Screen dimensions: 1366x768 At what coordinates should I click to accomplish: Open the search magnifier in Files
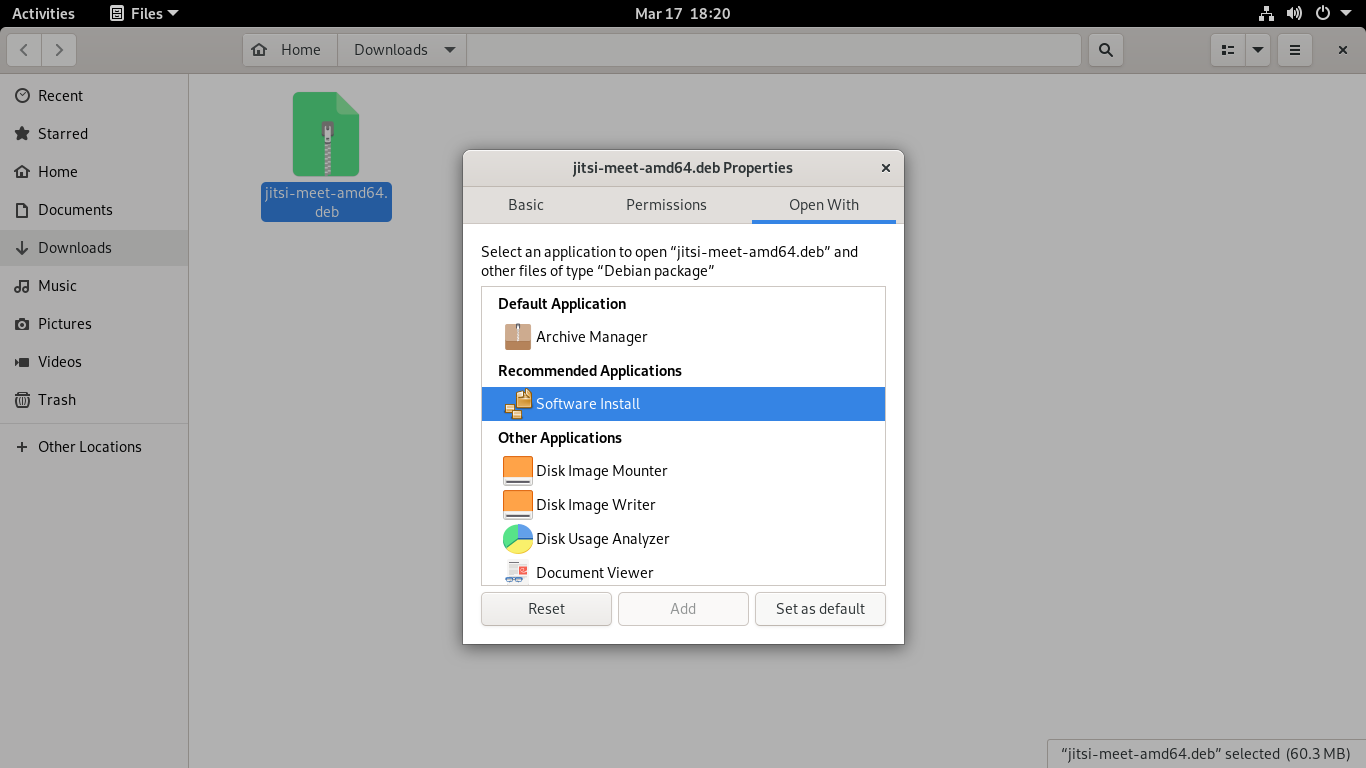tap(1105, 50)
